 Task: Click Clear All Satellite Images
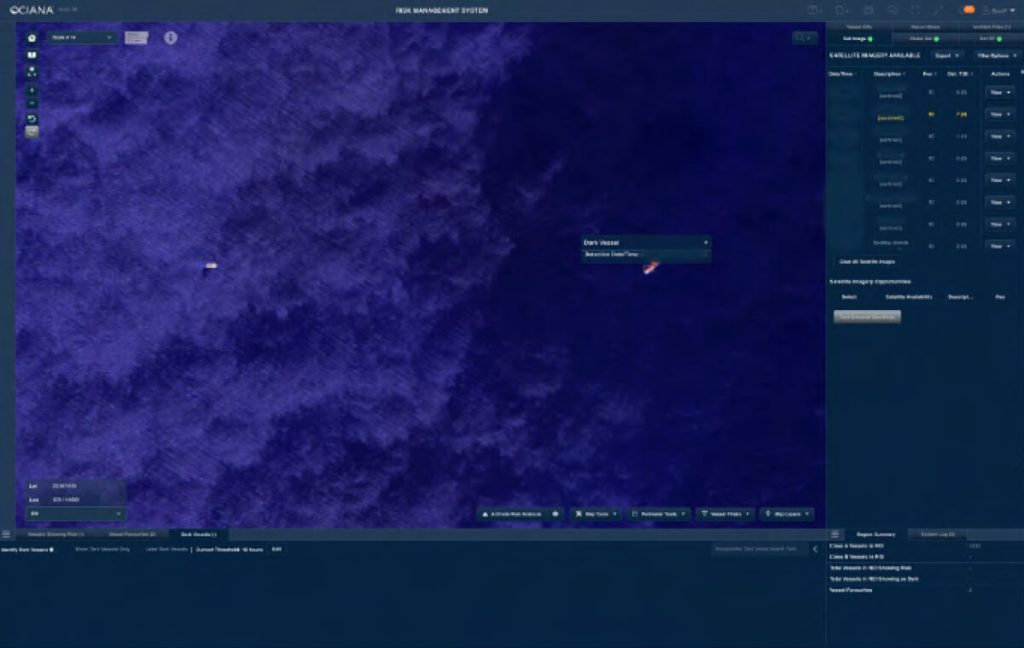tap(867, 261)
